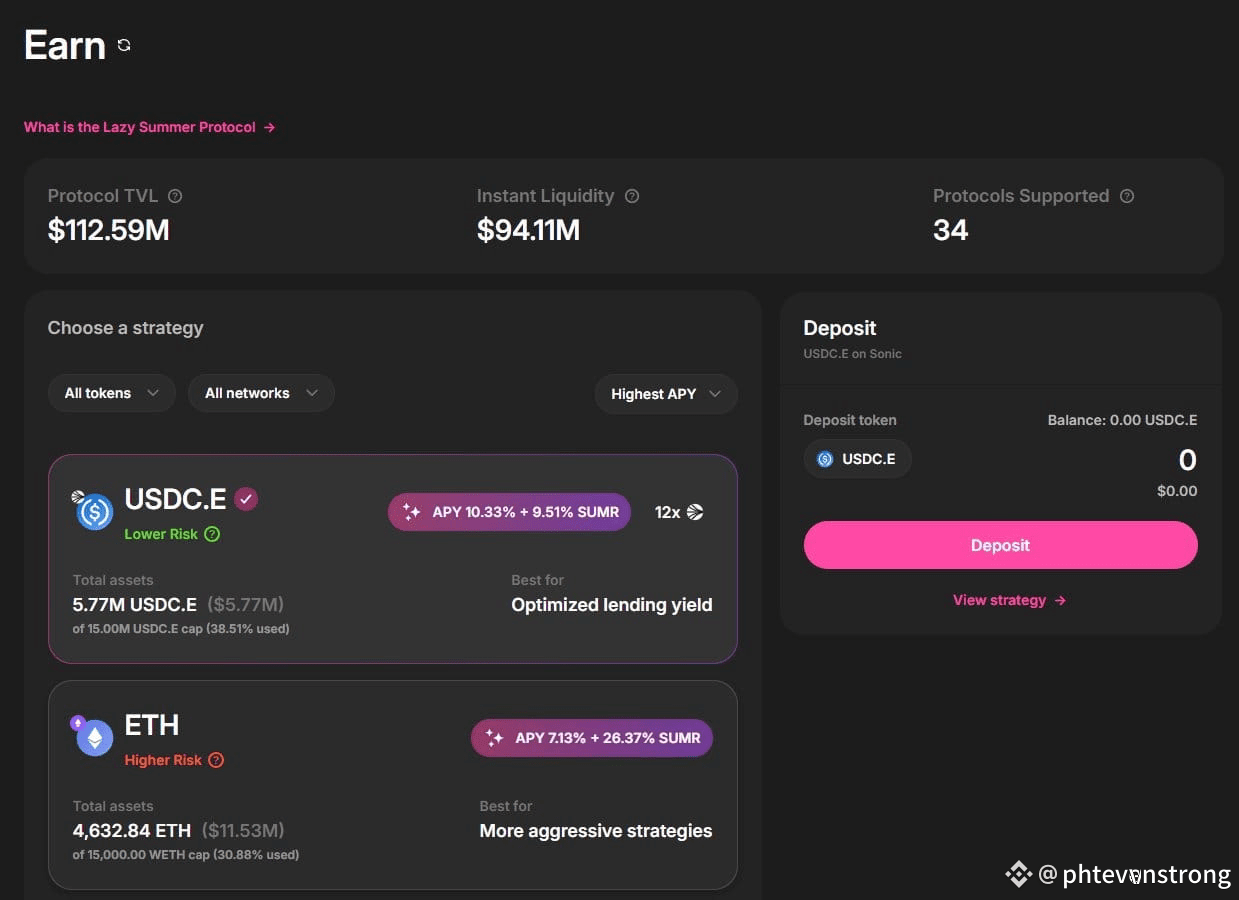The width and height of the screenshot is (1239, 900).
Task: Open the Instant Liquidity info tooltip icon
Action: [632, 196]
